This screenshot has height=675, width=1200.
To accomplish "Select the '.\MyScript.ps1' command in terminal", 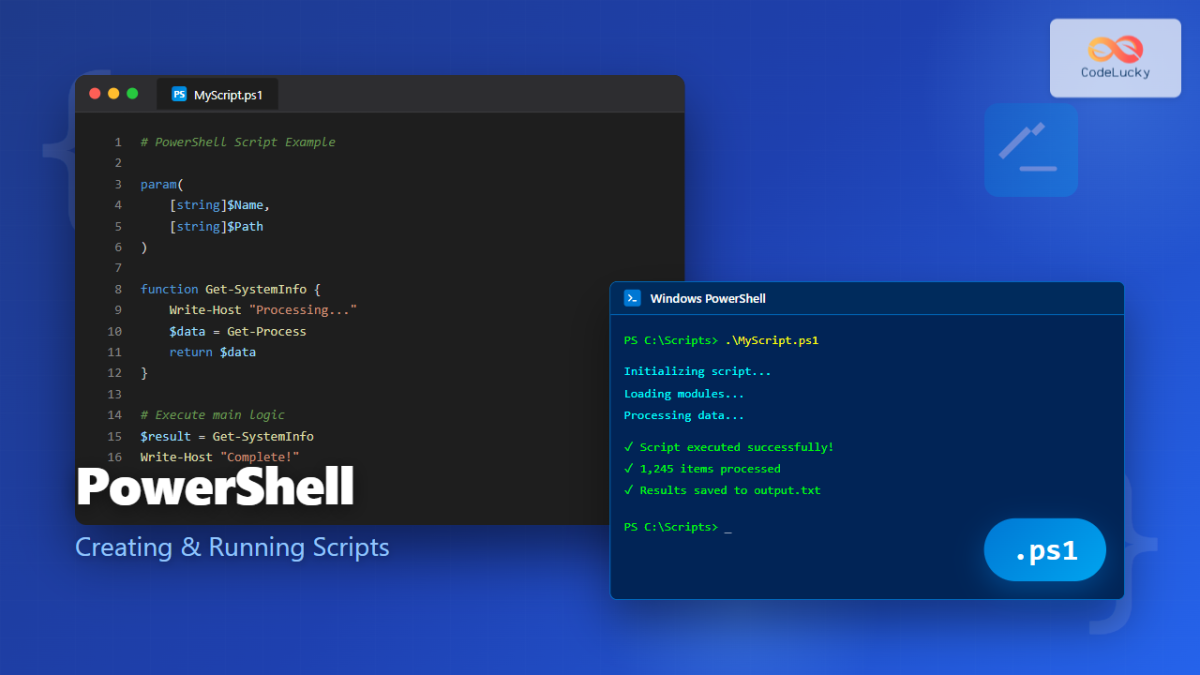I will click(774, 340).
